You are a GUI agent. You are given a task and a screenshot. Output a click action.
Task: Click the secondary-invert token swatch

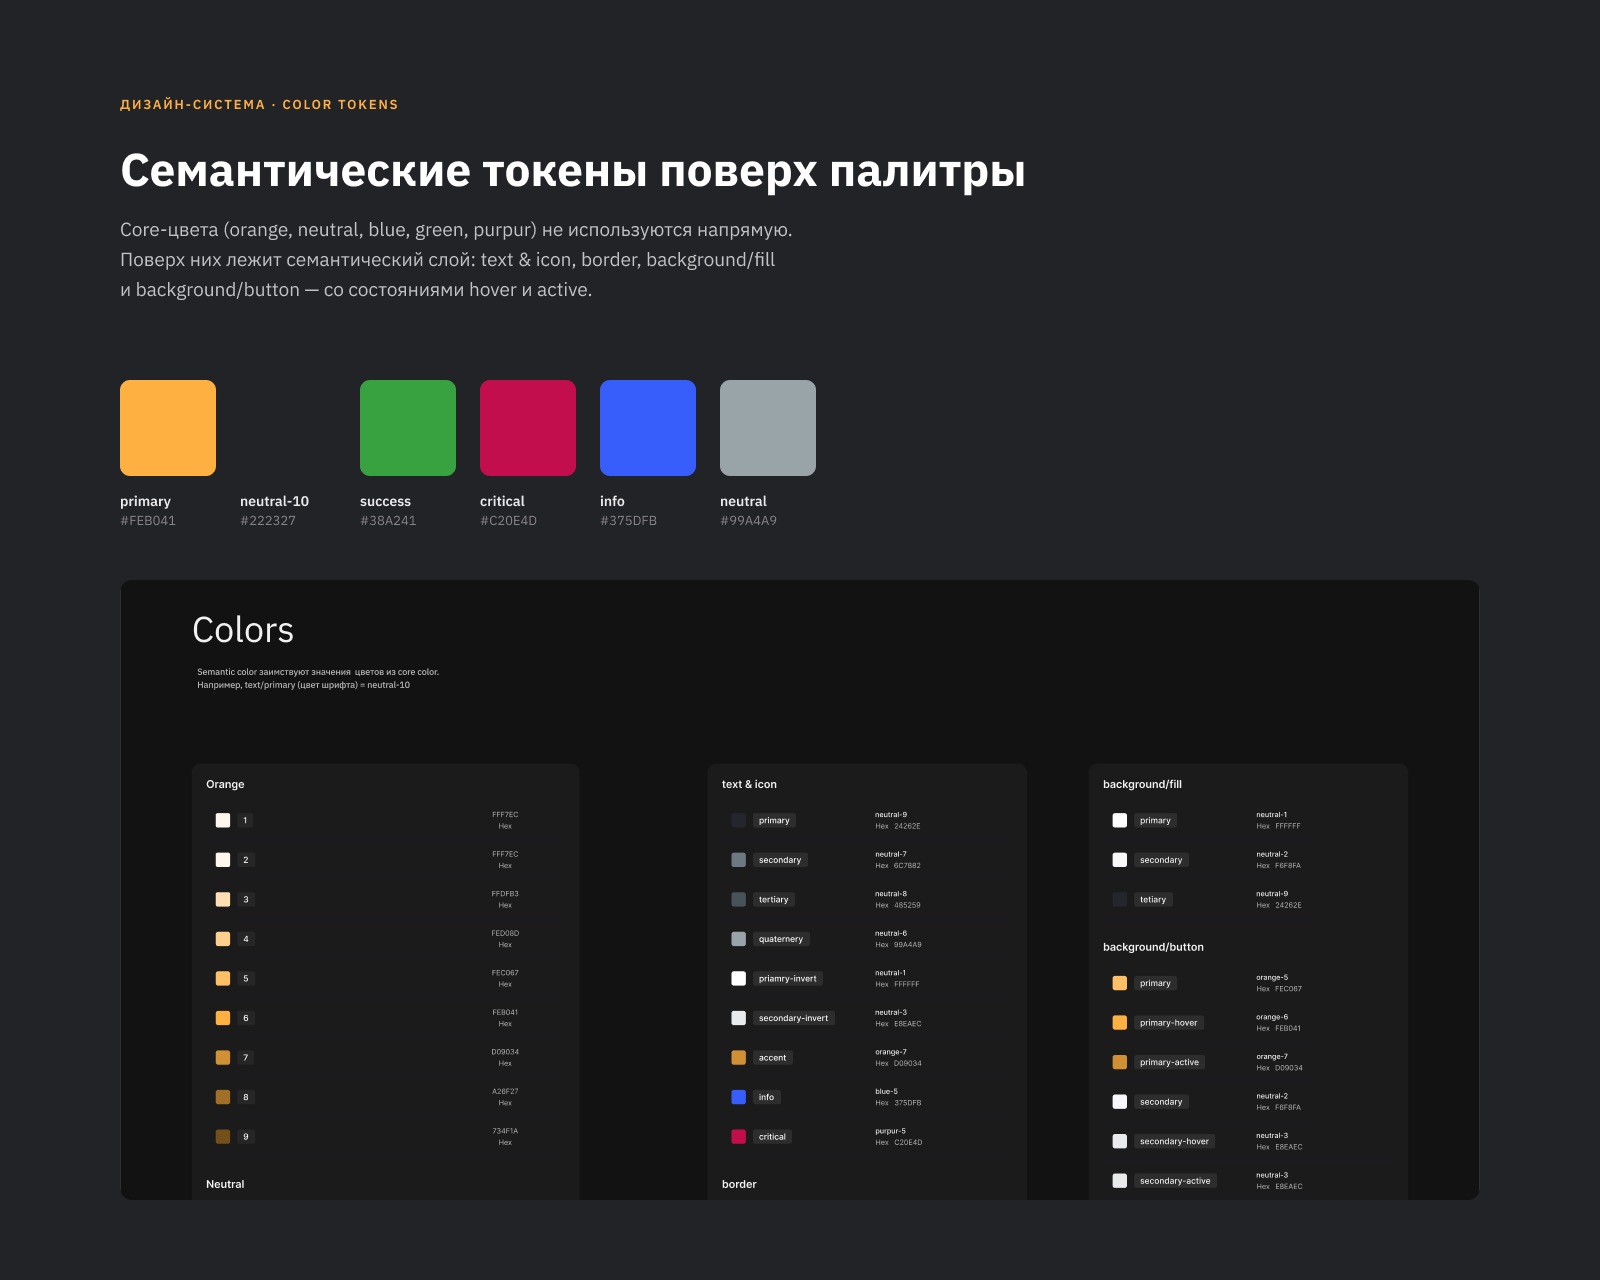click(x=739, y=1018)
